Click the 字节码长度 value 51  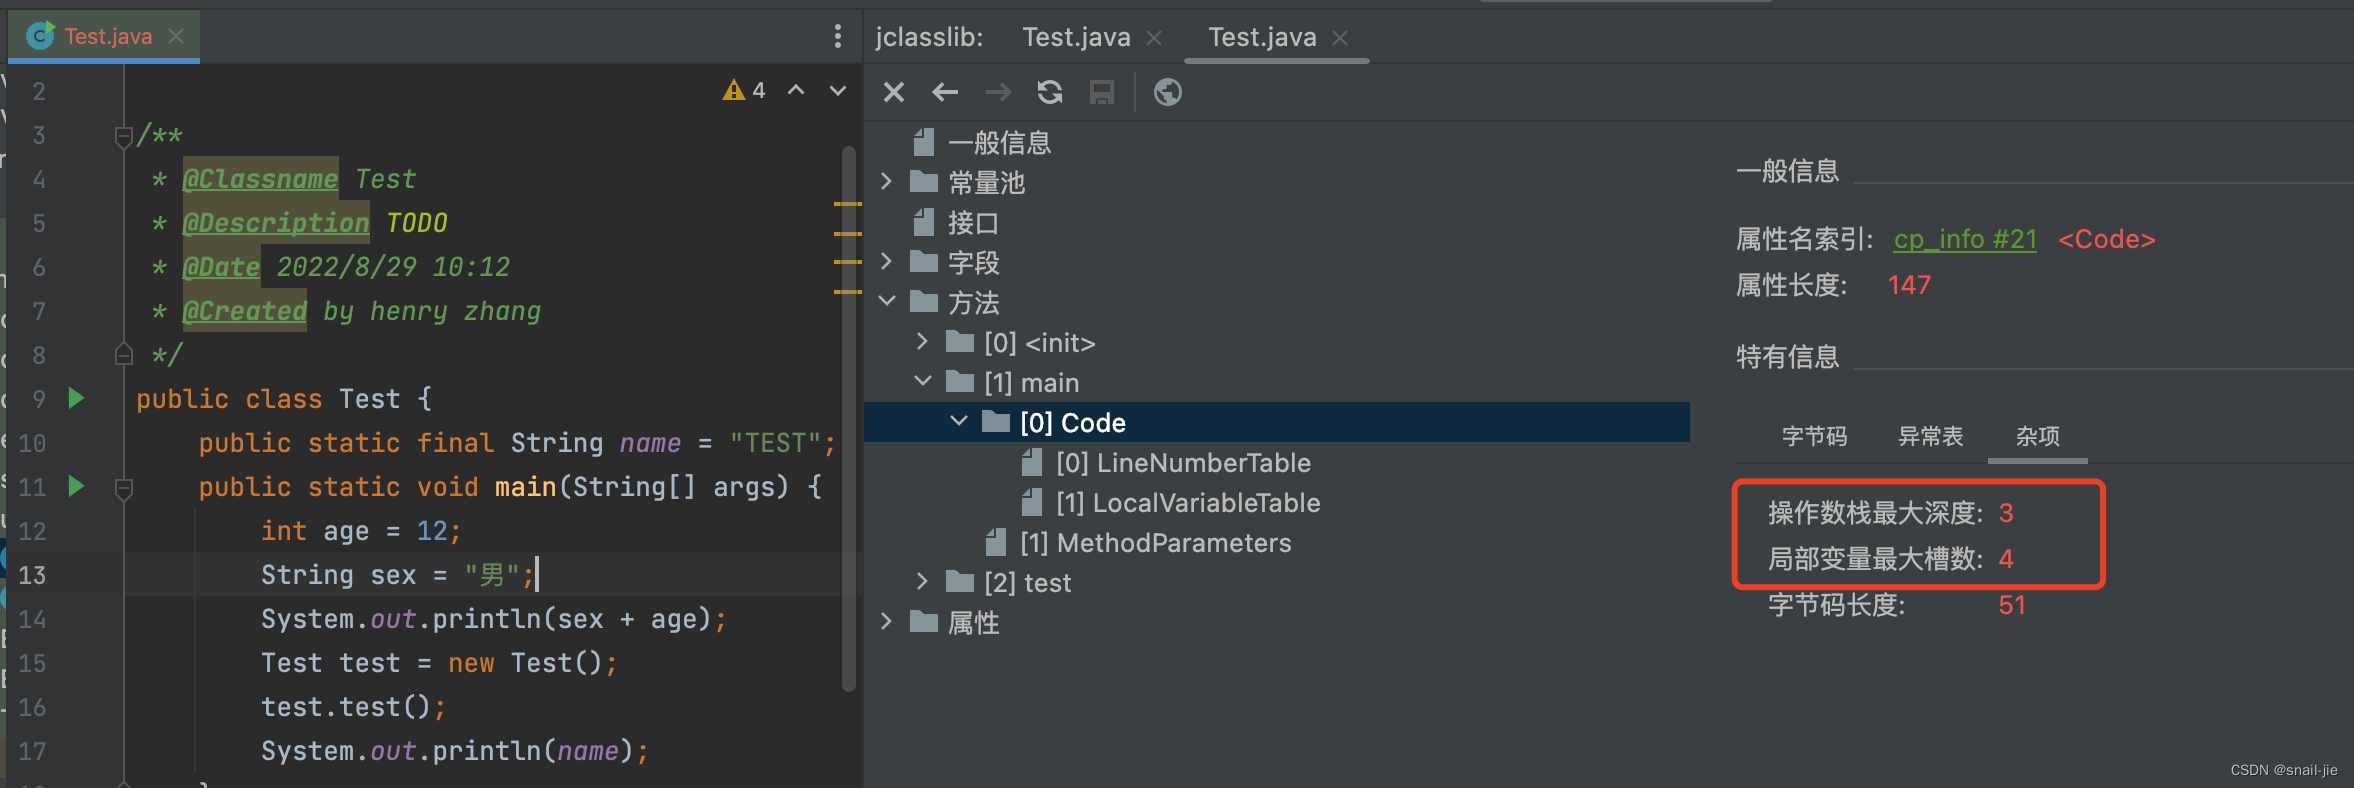pyautogui.click(x=2012, y=605)
